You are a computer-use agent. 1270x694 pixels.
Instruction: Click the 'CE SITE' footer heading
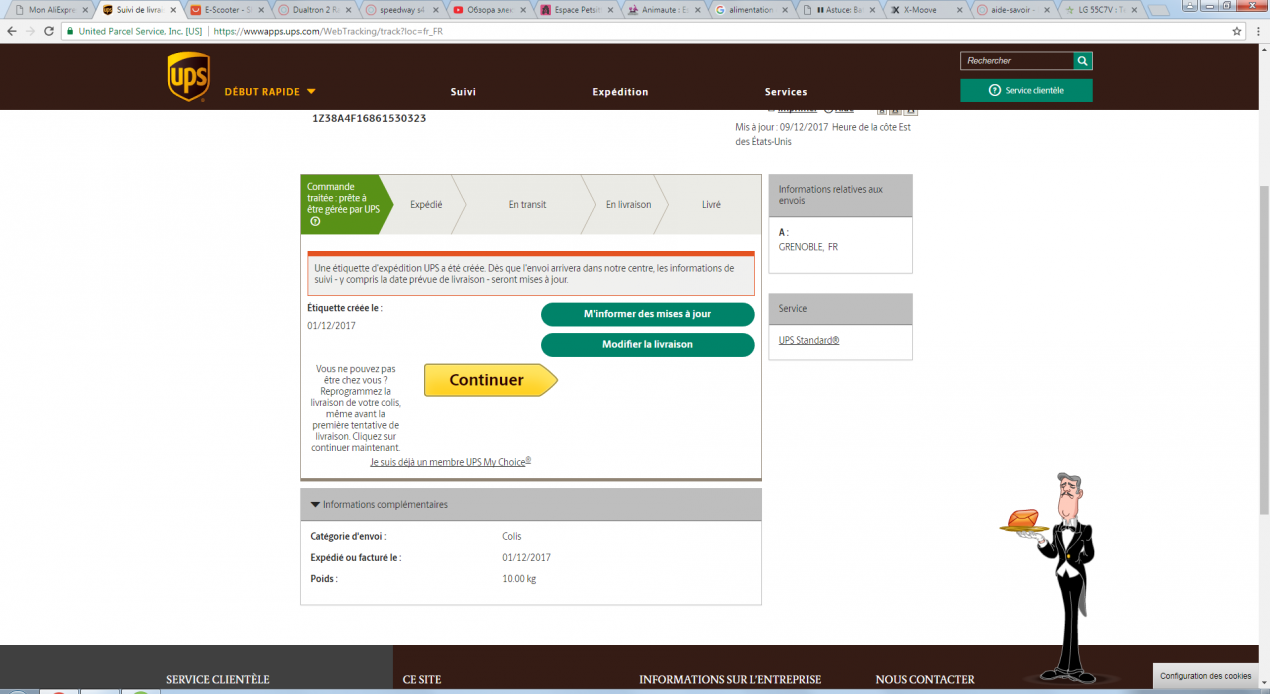(x=422, y=680)
